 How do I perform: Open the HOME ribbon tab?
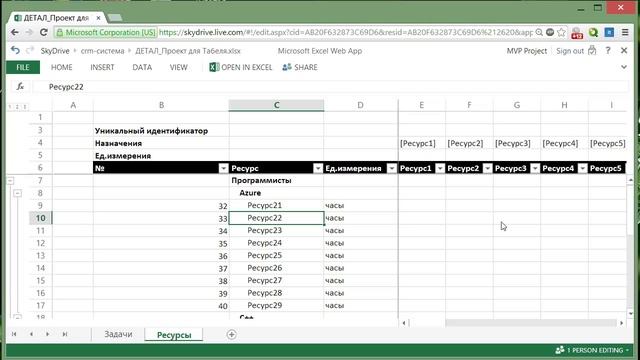pyautogui.click(x=62, y=67)
